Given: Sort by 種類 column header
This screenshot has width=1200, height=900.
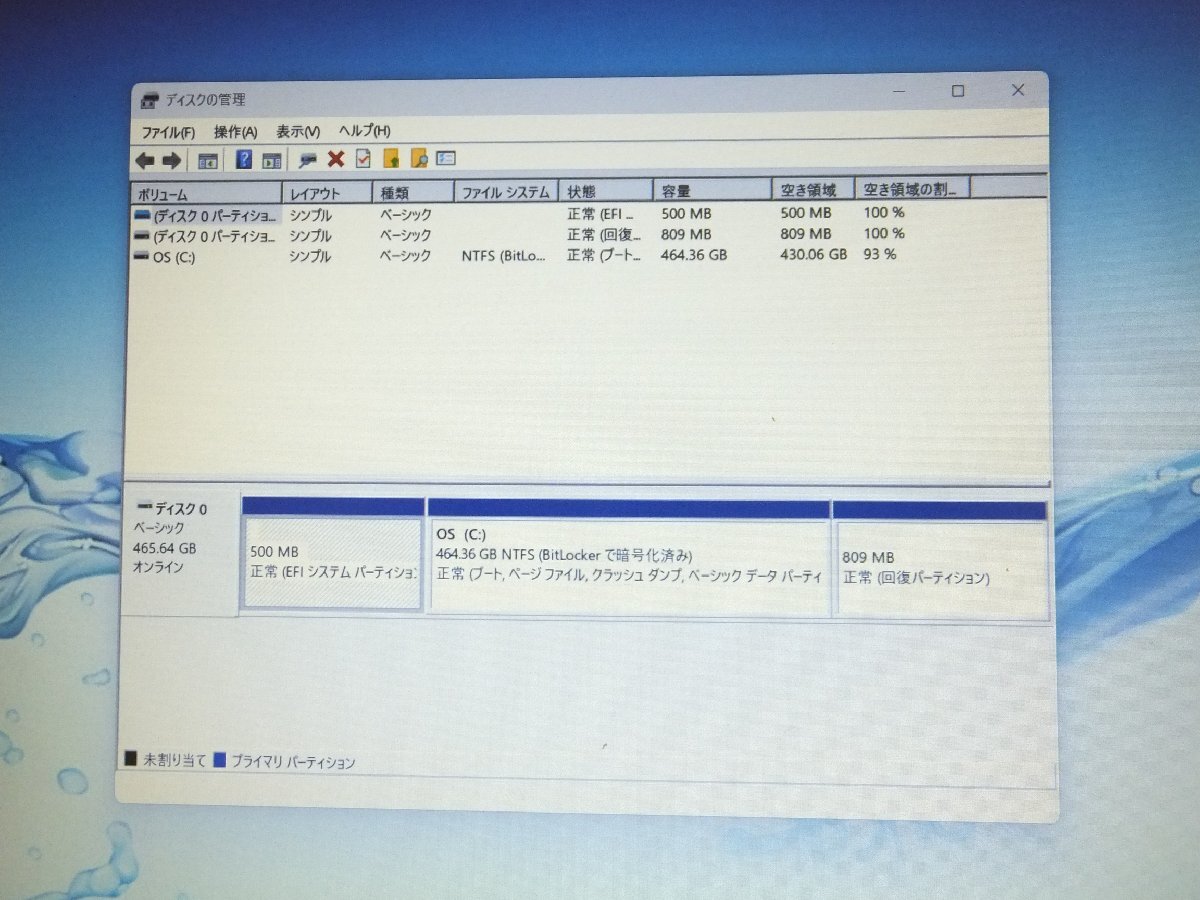Looking at the screenshot, I should (413, 192).
